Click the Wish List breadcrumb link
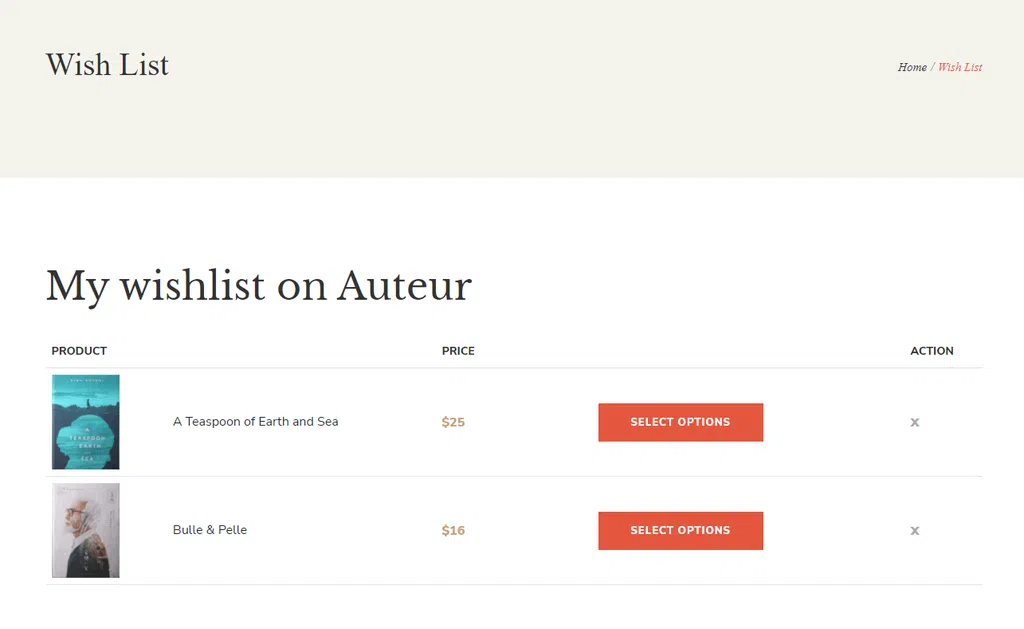This screenshot has width=1024, height=629. [960, 67]
